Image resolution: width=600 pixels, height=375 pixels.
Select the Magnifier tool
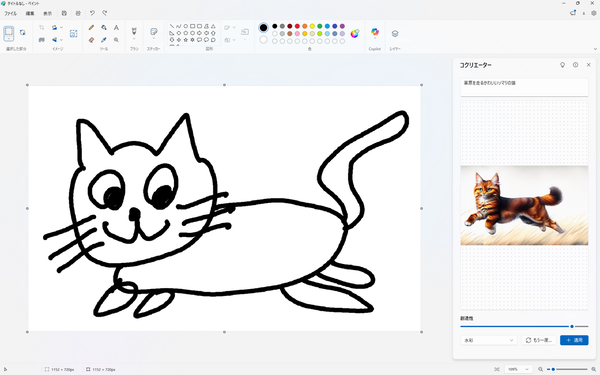click(x=116, y=39)
